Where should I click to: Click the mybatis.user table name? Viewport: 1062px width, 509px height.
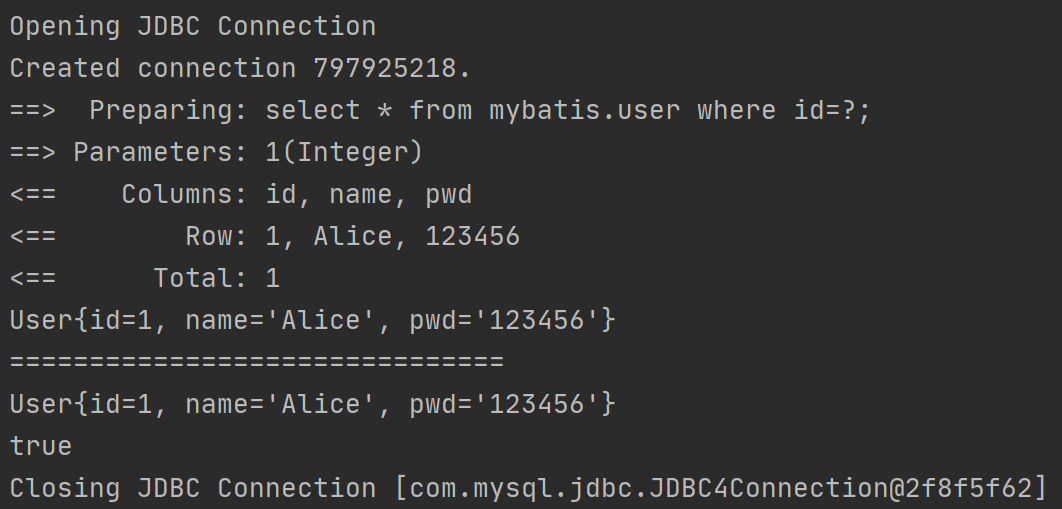[x=585, y=110]
